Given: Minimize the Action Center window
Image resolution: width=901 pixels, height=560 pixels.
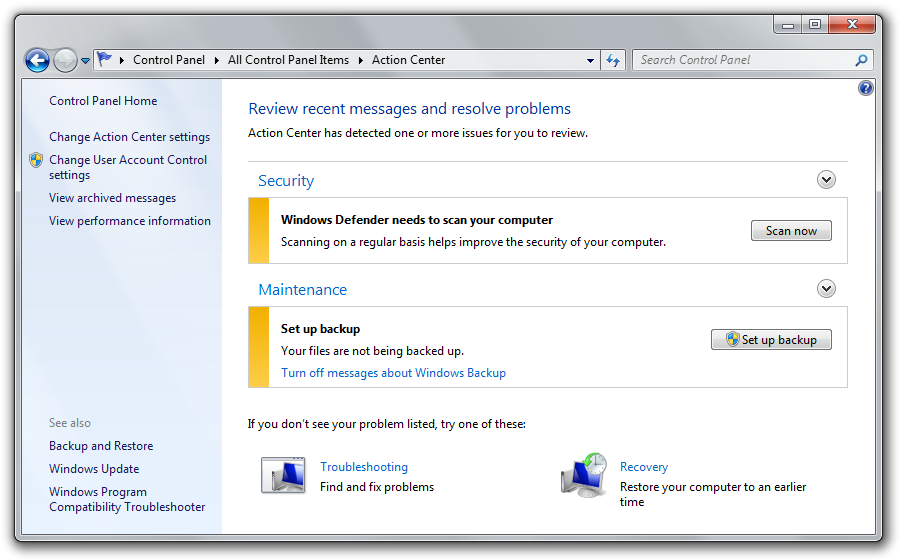Looking at the screenshot, I should click(788, 25).
